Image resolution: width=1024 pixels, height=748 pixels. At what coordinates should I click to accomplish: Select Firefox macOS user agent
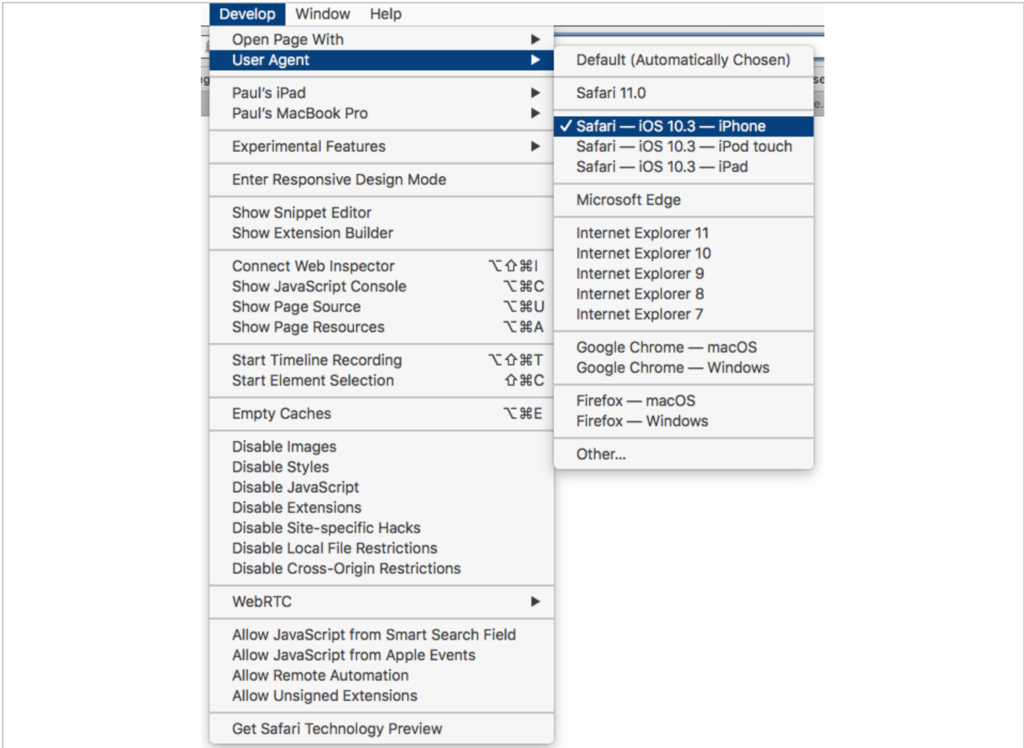pos(684,400)
